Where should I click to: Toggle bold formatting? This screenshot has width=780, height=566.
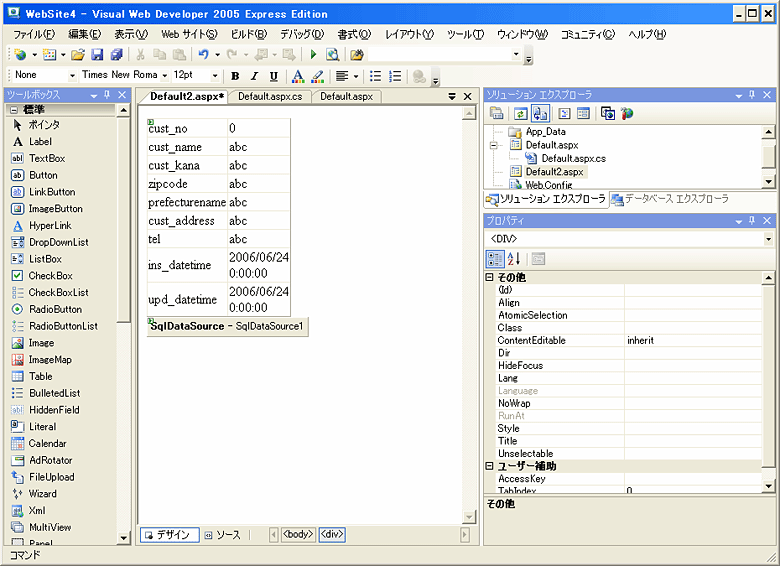(234, 76)
